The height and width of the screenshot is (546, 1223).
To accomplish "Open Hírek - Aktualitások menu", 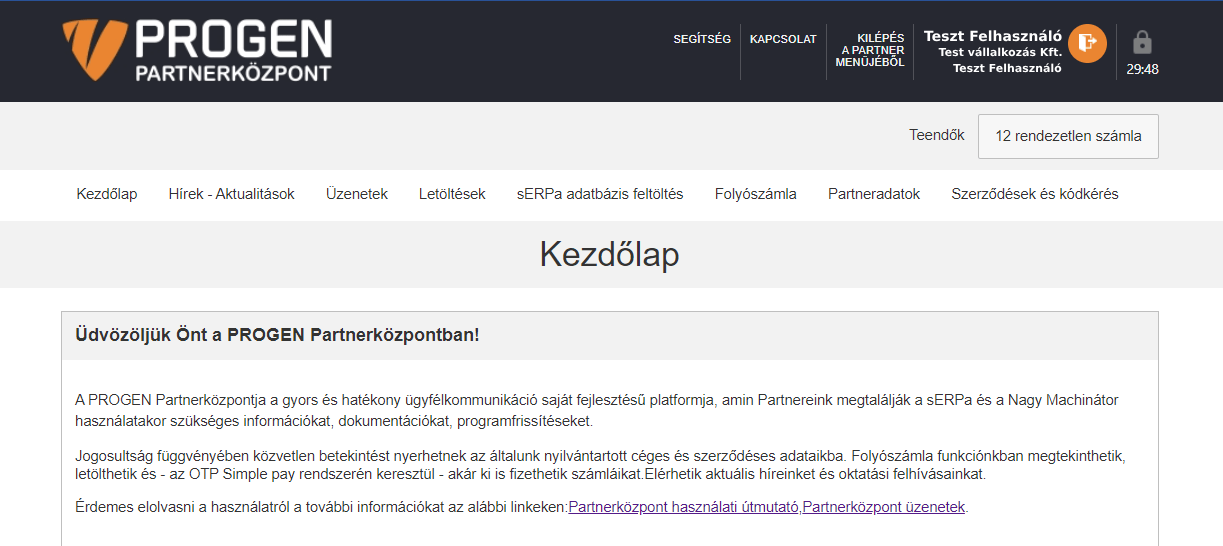I will pyautogui.click(x=231, y=194).
